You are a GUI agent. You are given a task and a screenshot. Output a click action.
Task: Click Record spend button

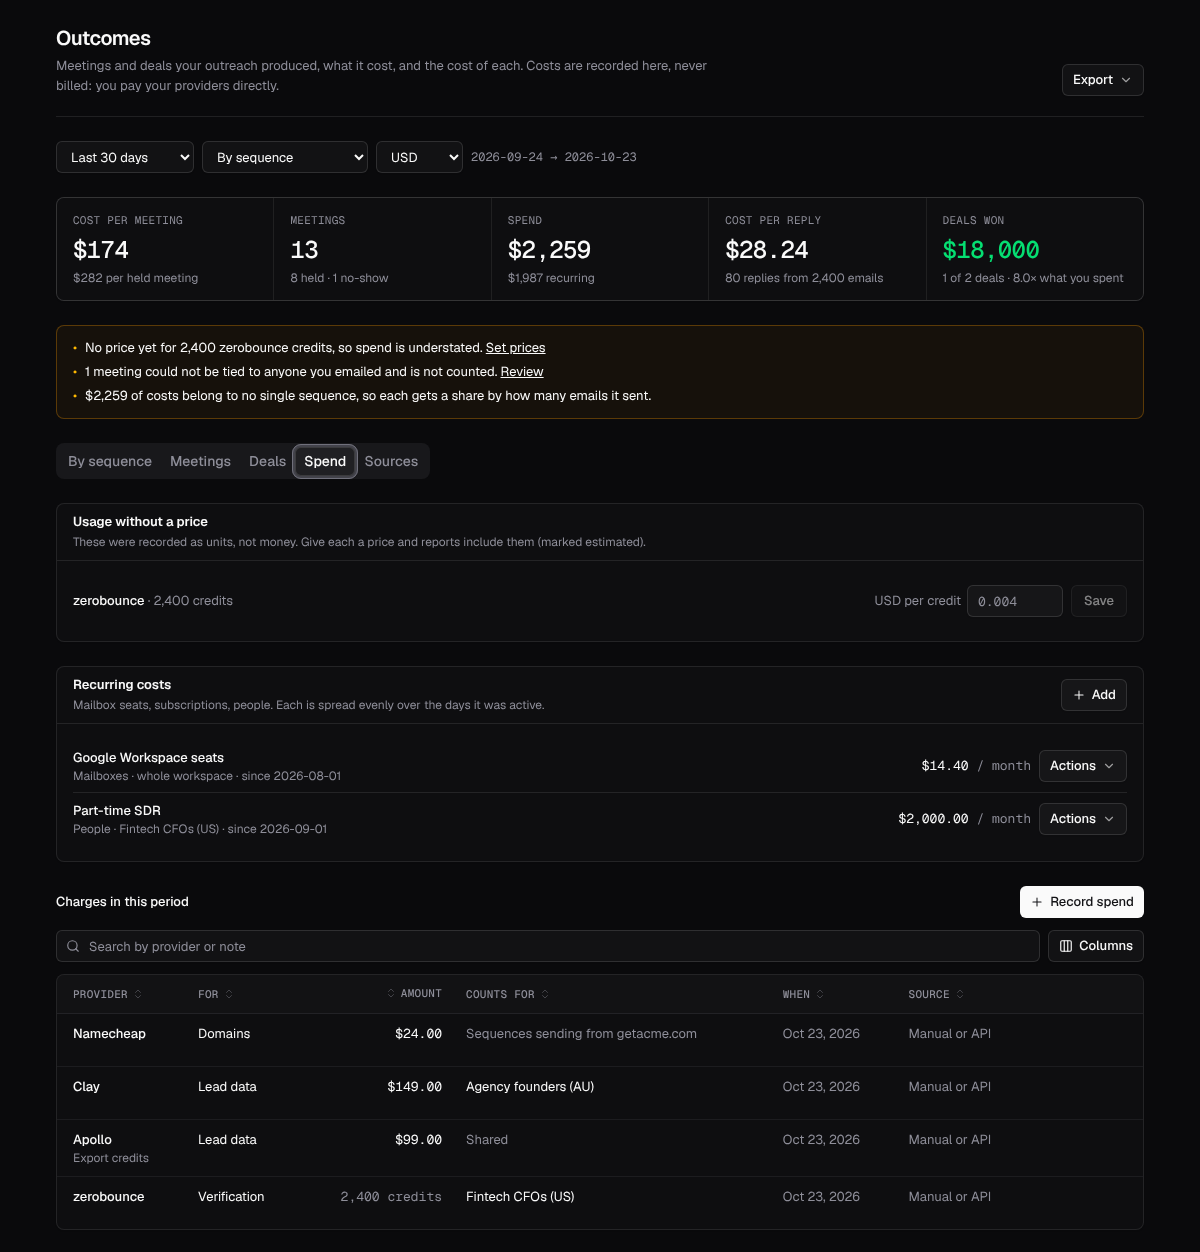[x=1081, y=902]
